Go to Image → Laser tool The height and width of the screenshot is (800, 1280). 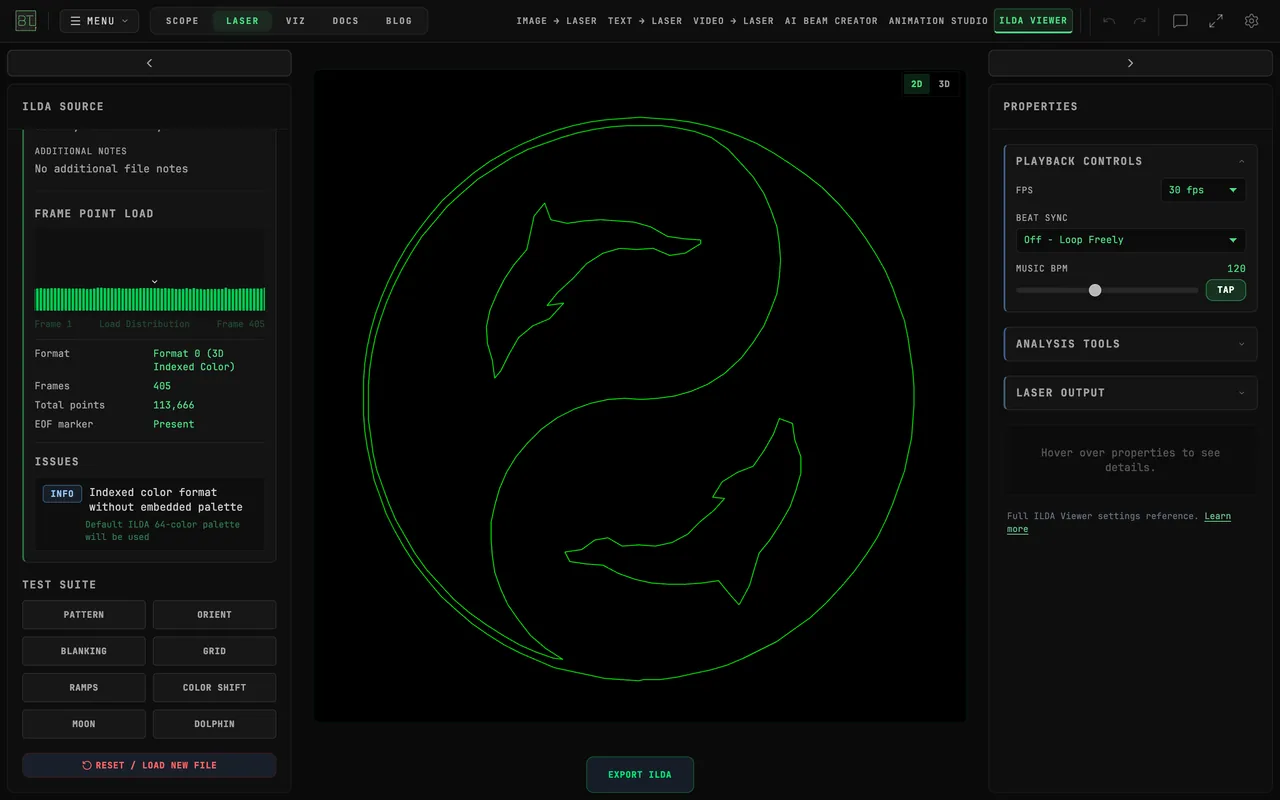[x=556, y=21]
